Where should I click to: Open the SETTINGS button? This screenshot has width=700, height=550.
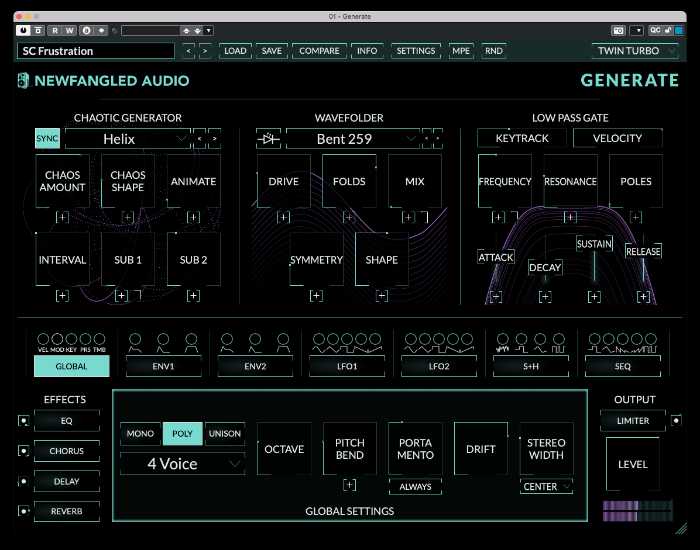pos(416,51)
